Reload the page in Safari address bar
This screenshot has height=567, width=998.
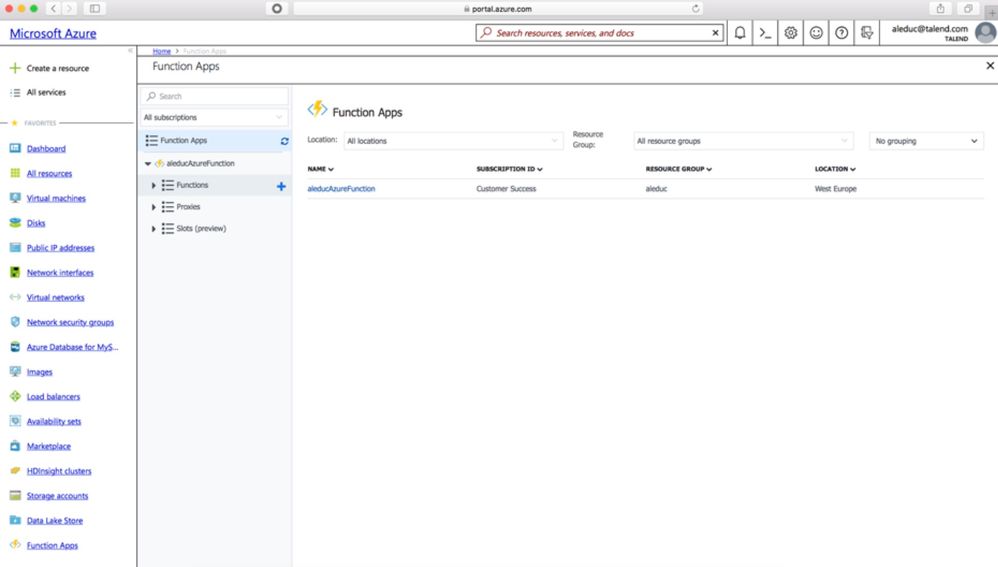pos(696,8)
